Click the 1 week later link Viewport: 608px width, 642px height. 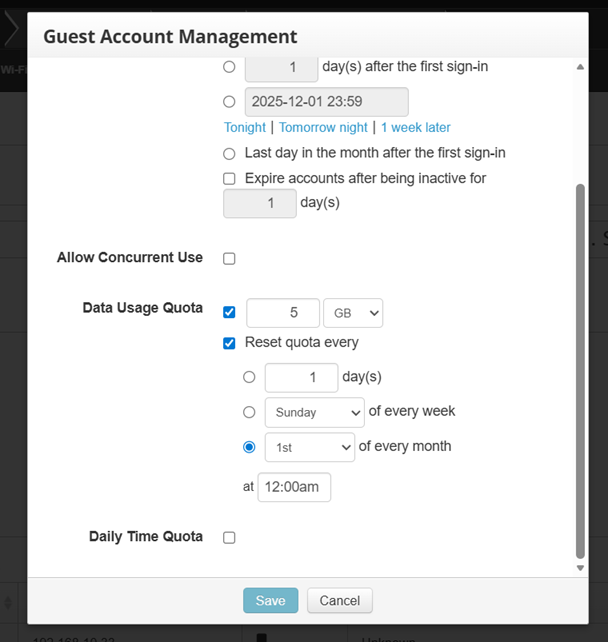point(415,128)
